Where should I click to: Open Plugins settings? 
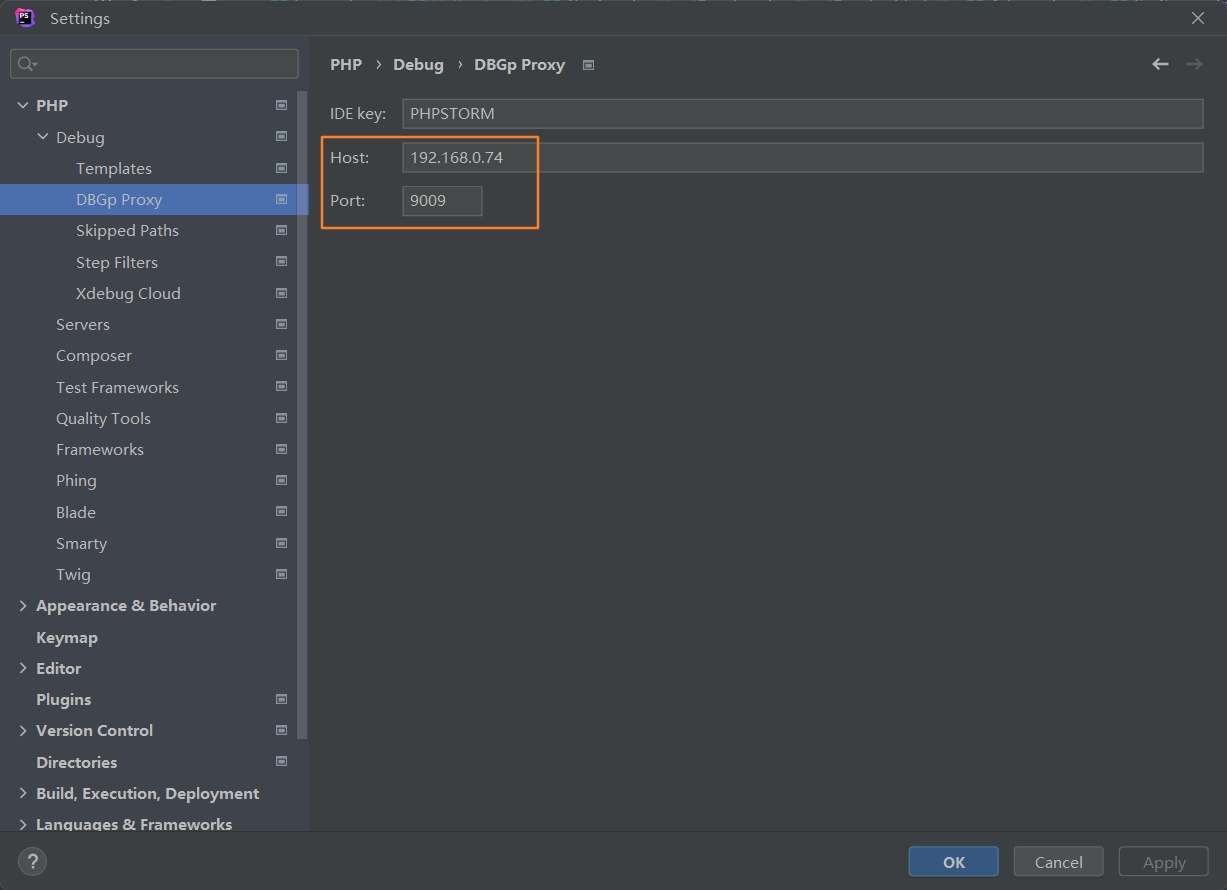pyautogui.click(x=63, y=699)
